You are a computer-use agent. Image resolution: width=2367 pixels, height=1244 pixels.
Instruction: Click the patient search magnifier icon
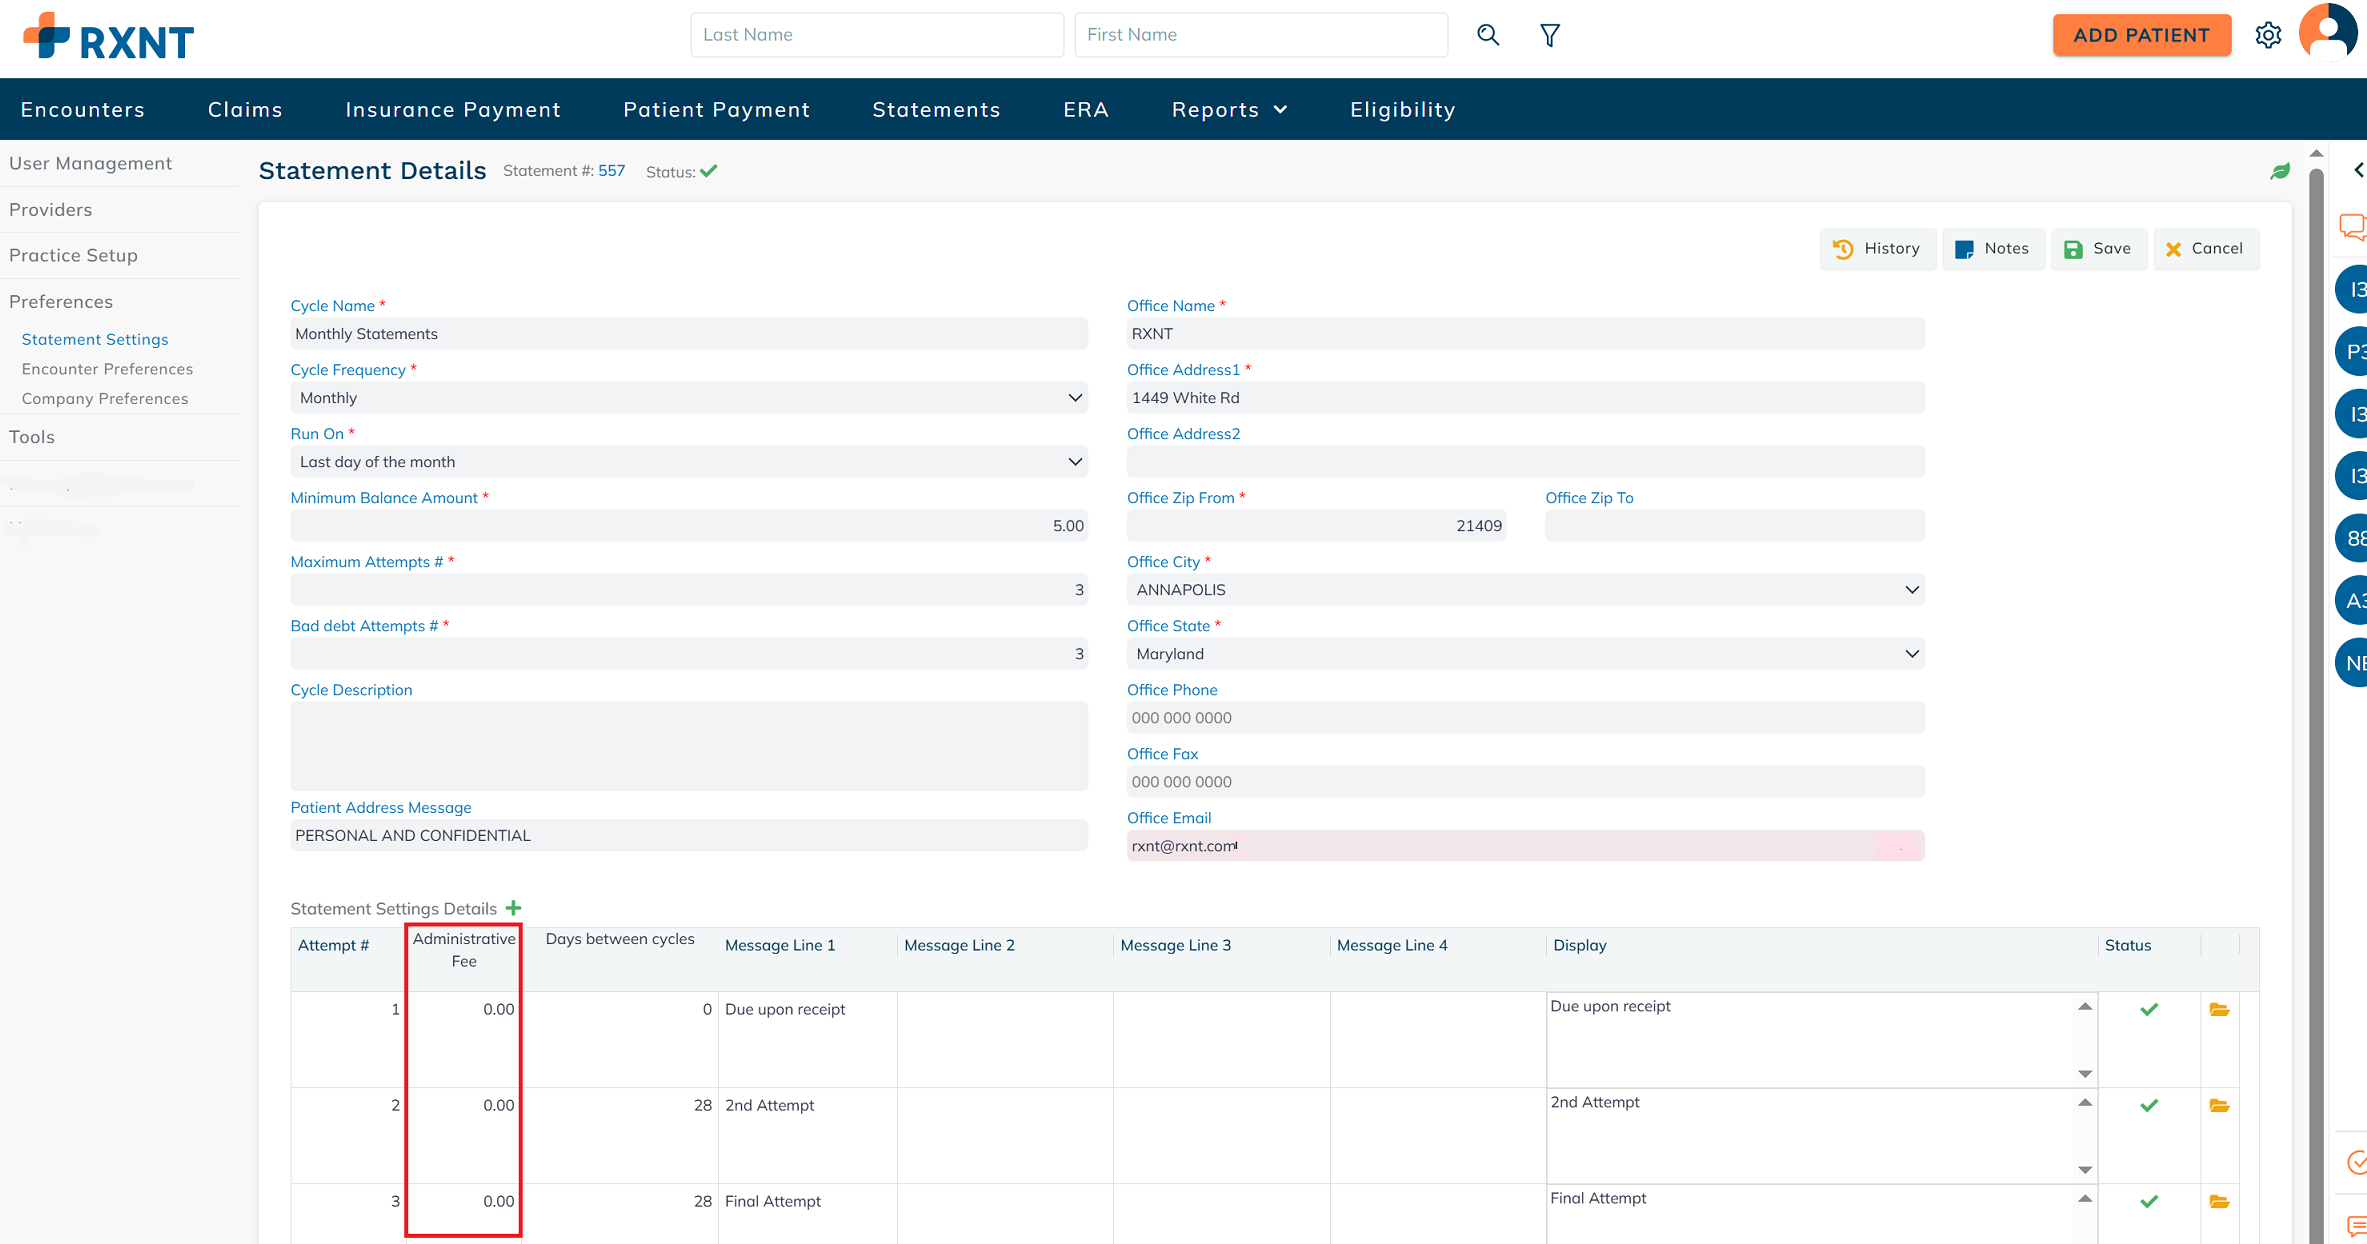(1488, 35)
